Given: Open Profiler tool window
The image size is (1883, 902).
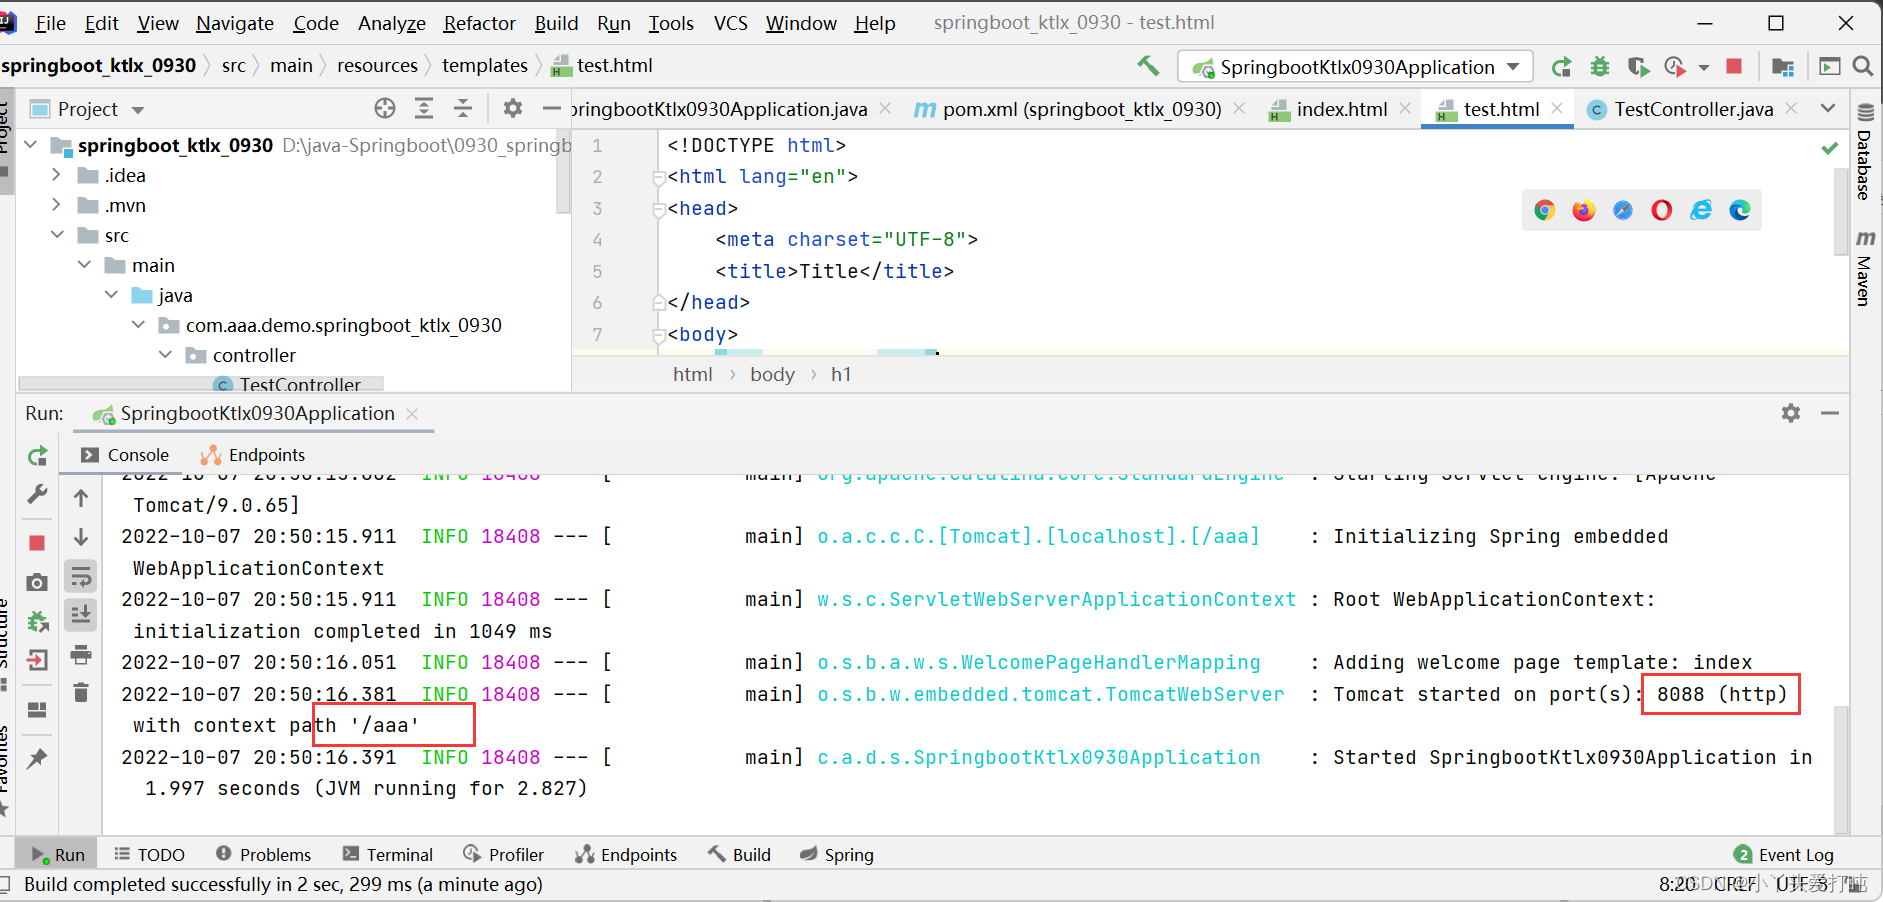Looking at the screenshot, I should [x=504, y=855].
